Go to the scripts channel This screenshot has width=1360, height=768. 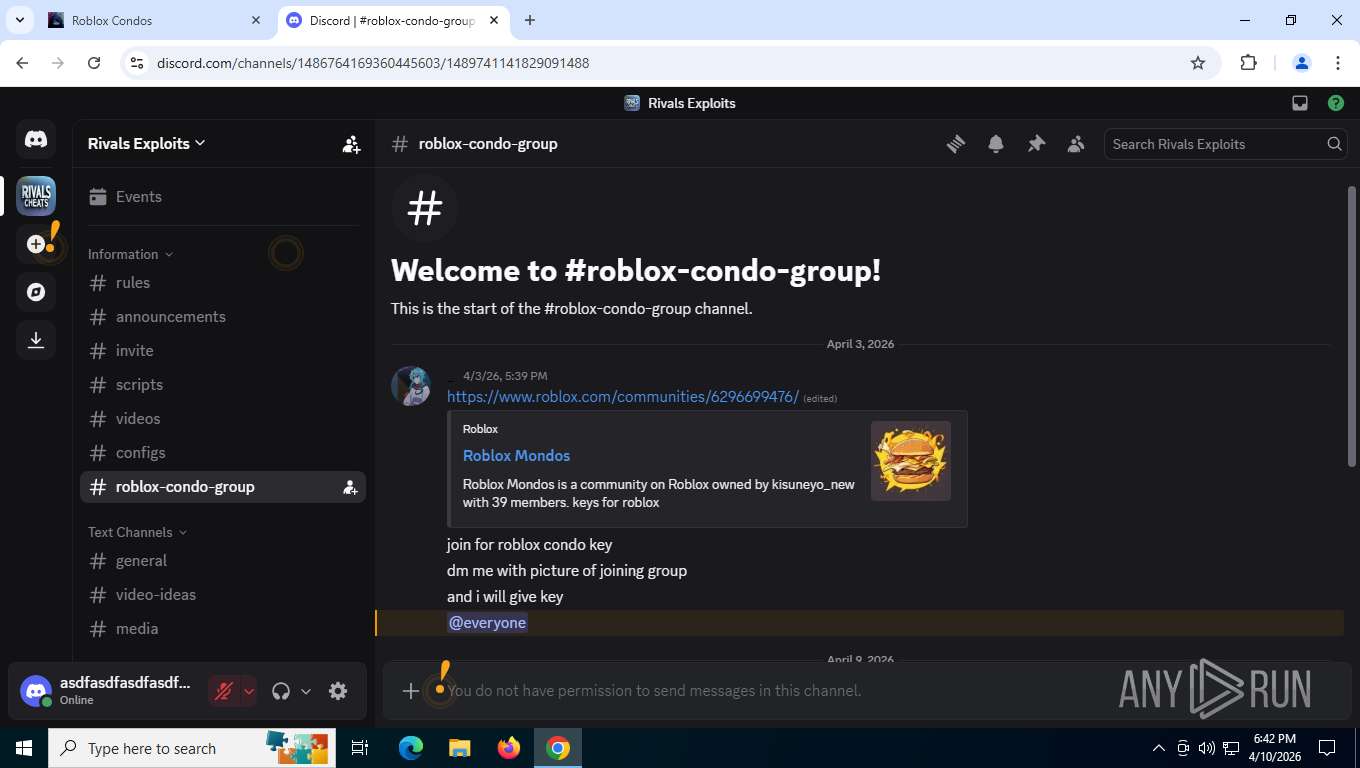[x=222, y=385]
